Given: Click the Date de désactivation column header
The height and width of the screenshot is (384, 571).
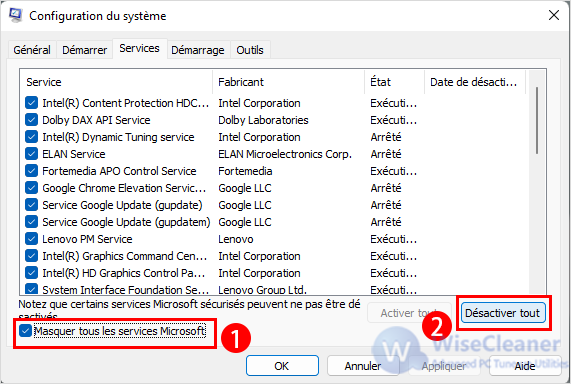Looking at the screenshot, I should pos(475,82).
